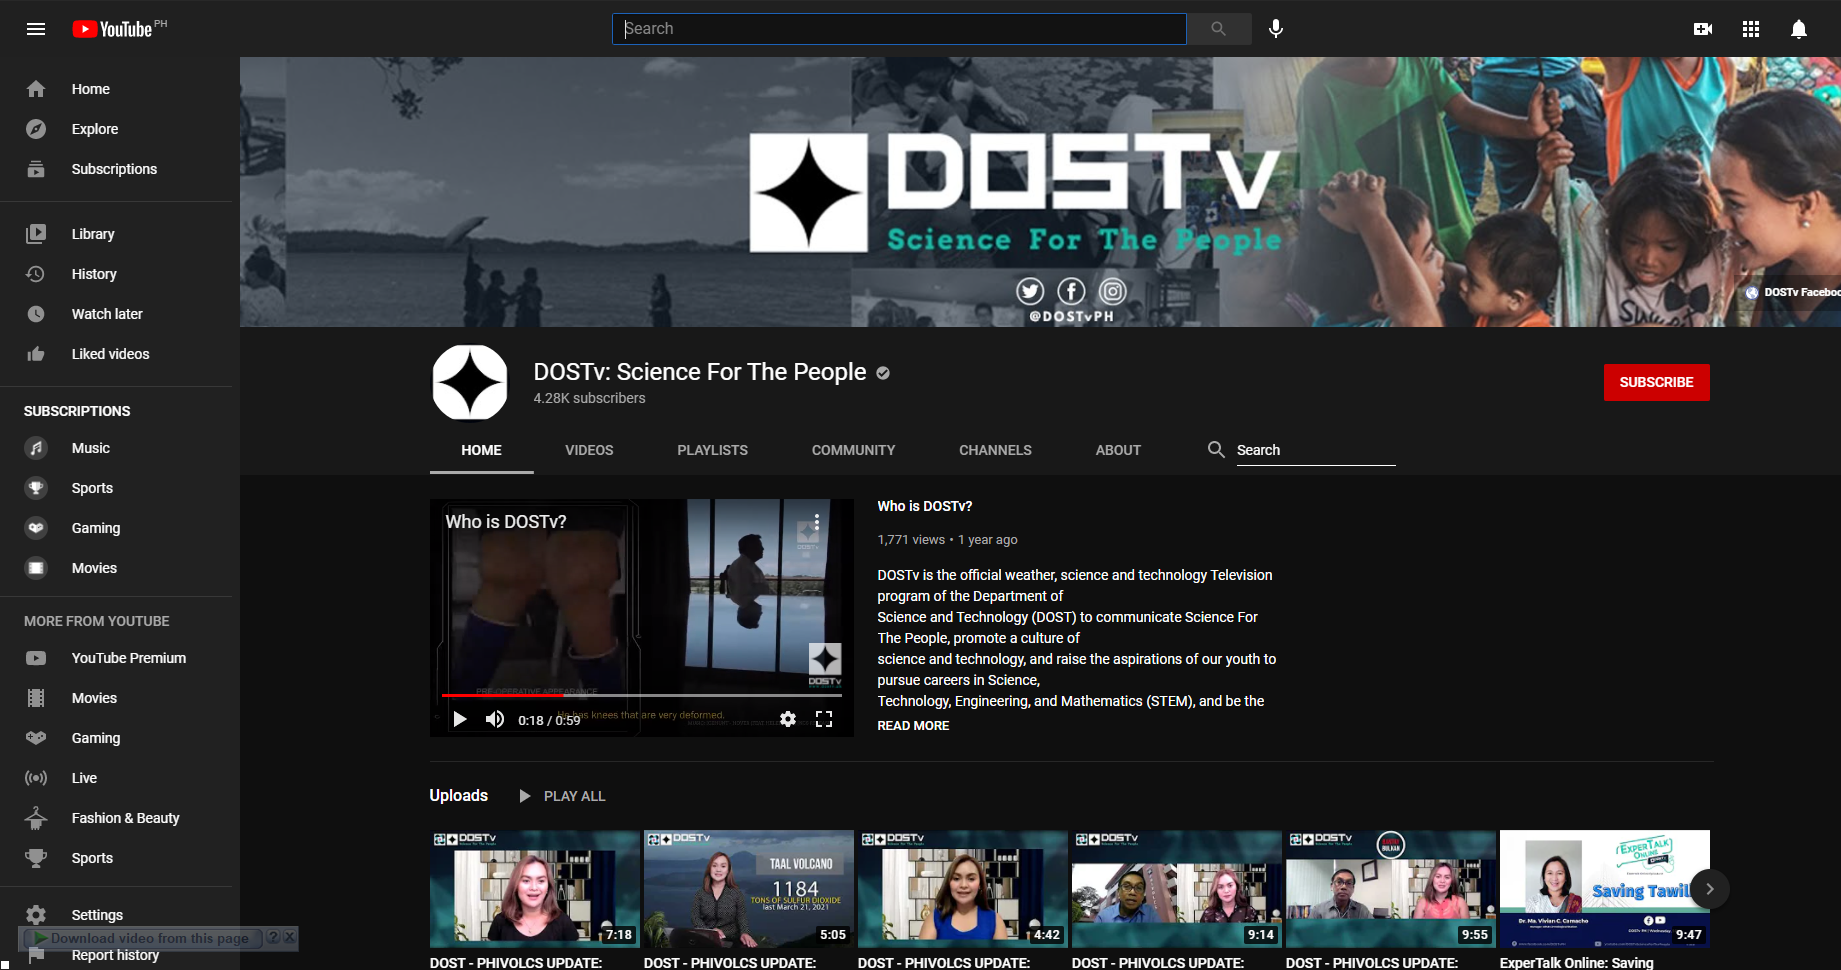The height and width of the screenshot is (970, 1841).
Task: Click Download video from this page
Action: tap(141, 938)
